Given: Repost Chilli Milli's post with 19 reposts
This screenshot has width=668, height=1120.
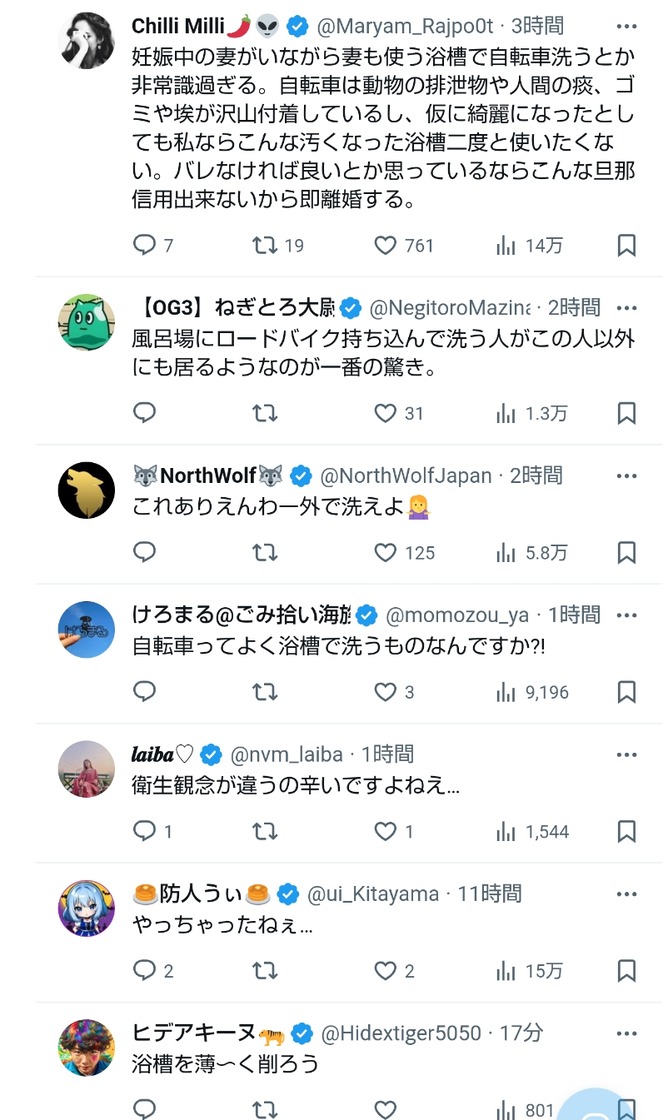Looking at the screenshot, I should [266, 245].
